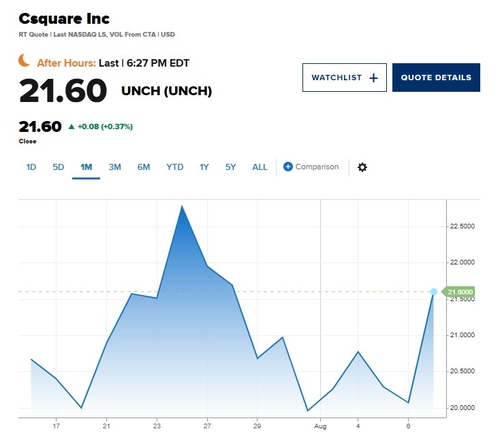Add Csquare Inc to Watchlist
The width and height of the screenshot is (500, 444).
coord(344,77)
